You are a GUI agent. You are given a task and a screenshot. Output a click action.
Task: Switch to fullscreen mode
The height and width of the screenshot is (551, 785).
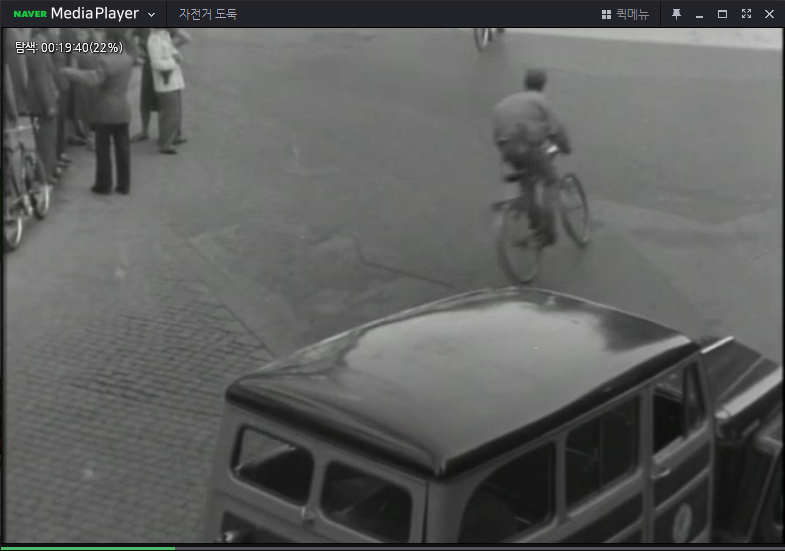[x=746, y=14]
